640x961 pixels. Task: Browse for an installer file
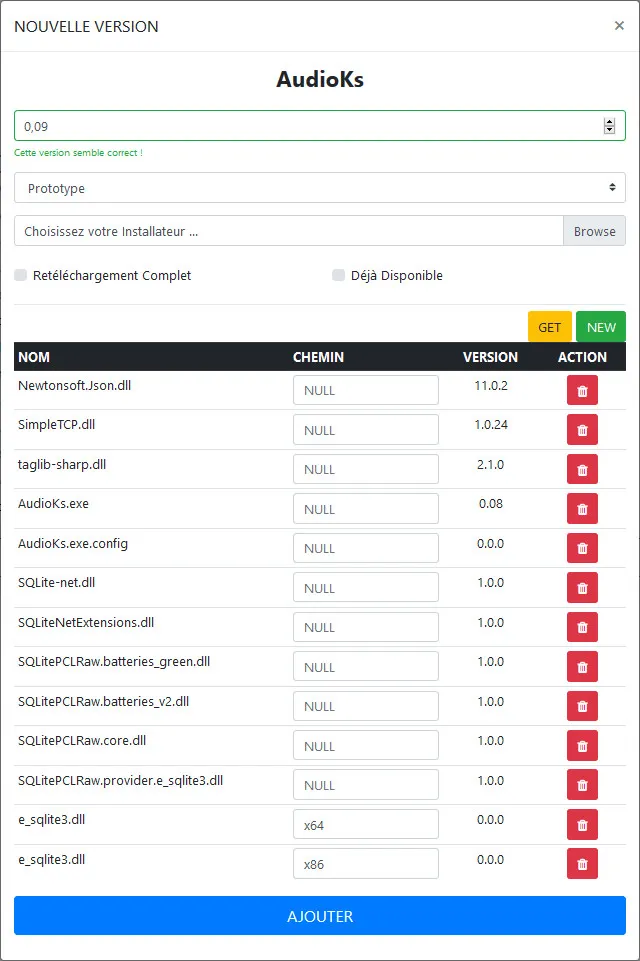pos(594,230)
